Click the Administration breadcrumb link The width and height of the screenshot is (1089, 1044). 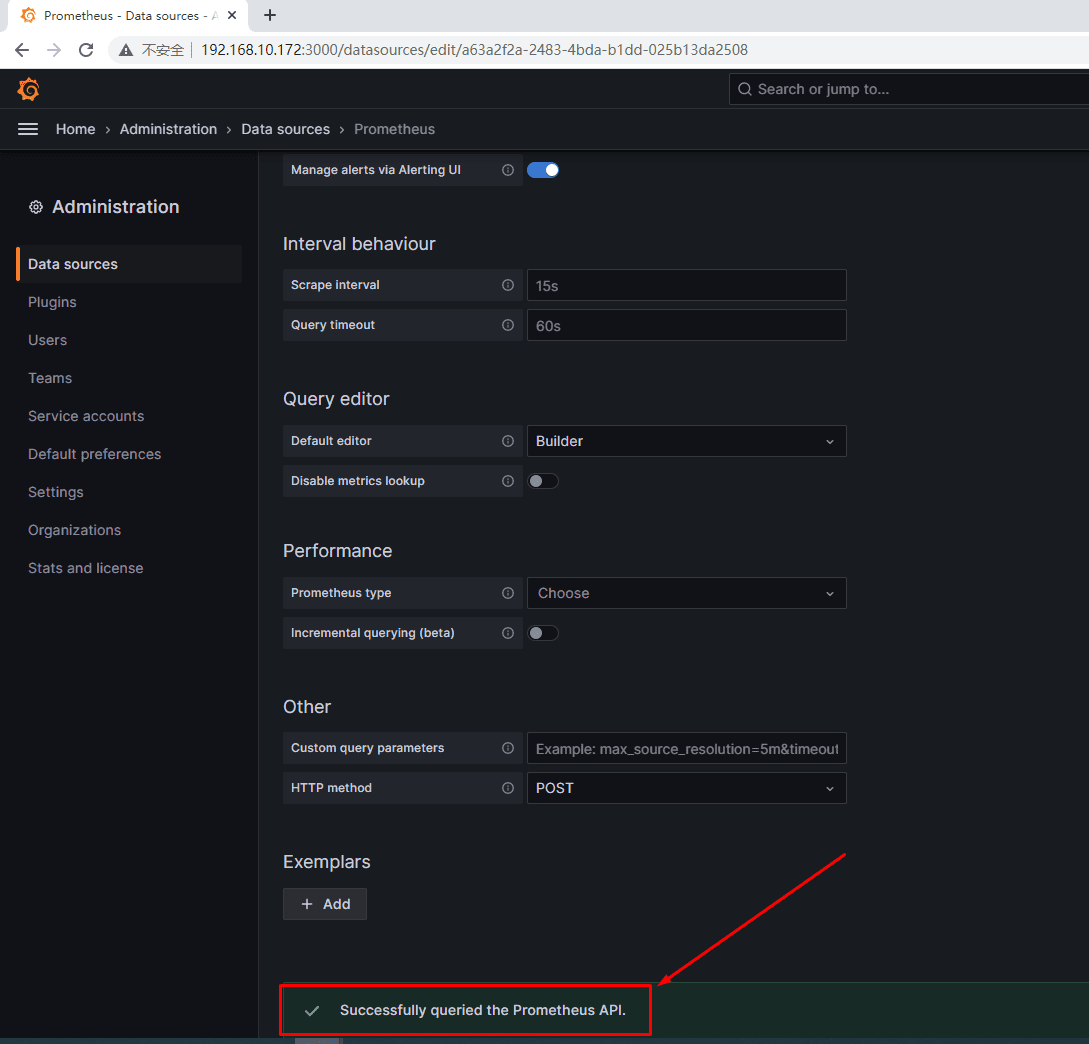(168, 129)
